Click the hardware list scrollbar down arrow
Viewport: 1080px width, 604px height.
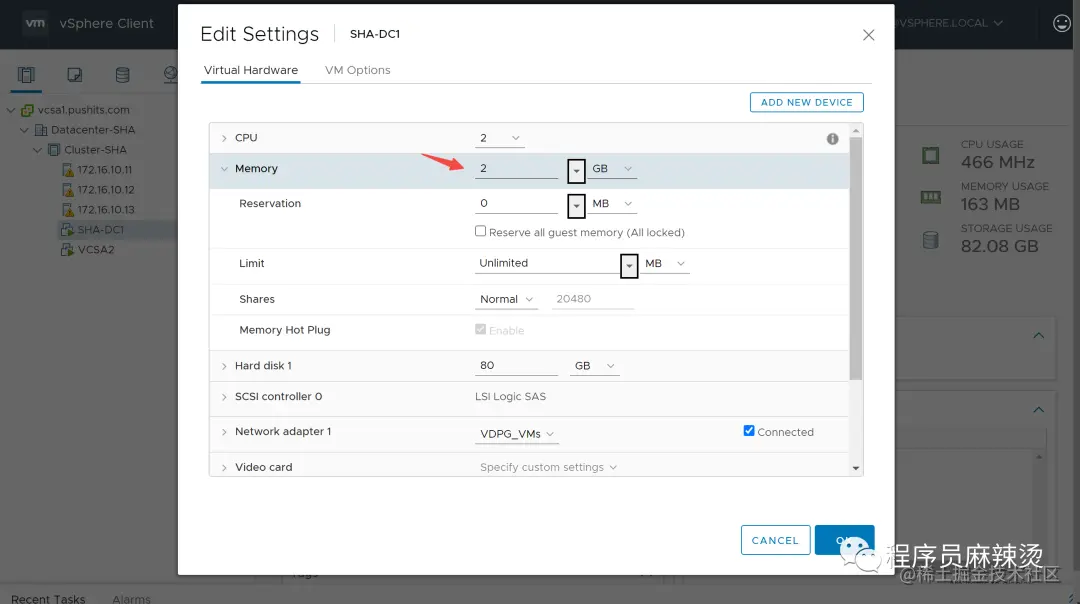point(855,468)
